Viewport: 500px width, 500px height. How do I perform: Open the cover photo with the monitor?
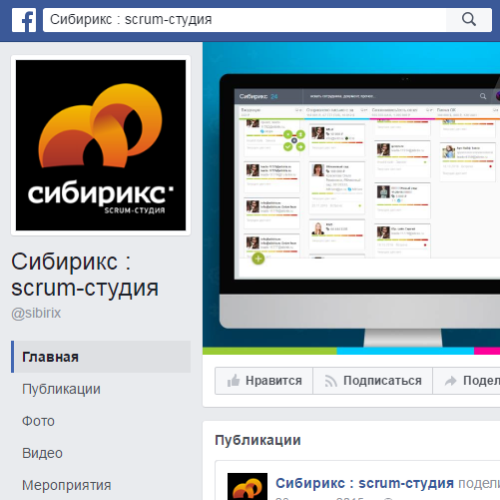pos(351,198)
